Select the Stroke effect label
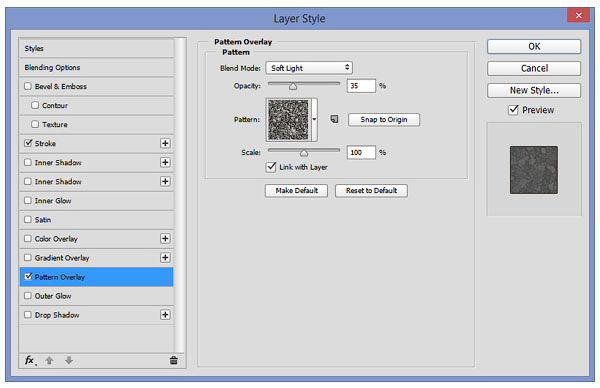Viewport: 600px width, 388px height. coord(45,143)
